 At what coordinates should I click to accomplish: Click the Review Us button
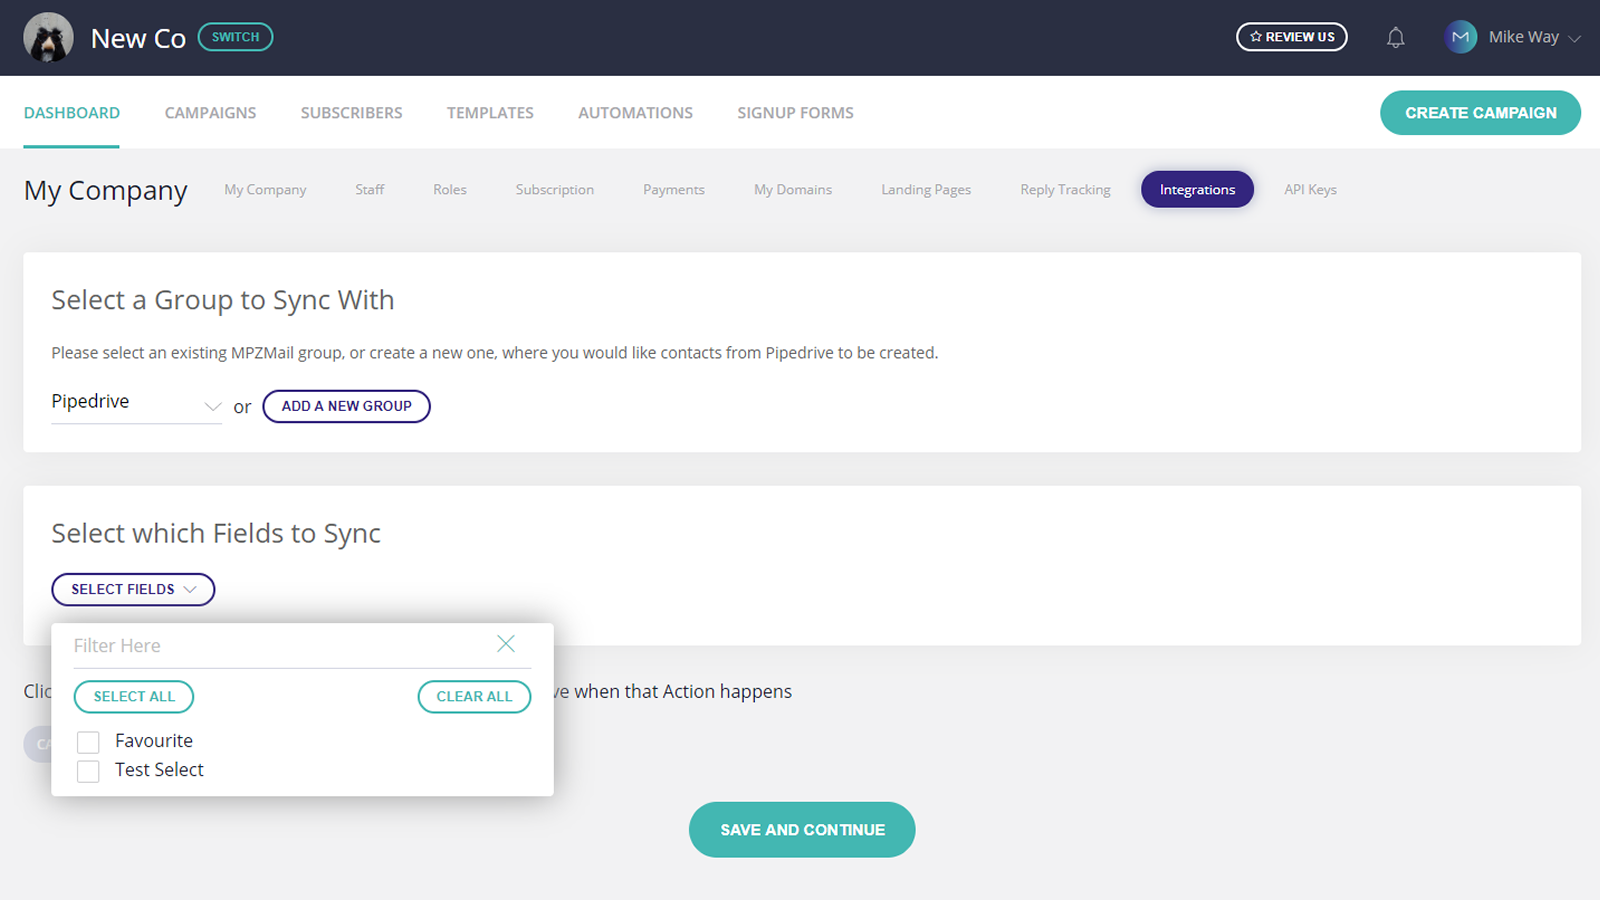pos(1292,37)
